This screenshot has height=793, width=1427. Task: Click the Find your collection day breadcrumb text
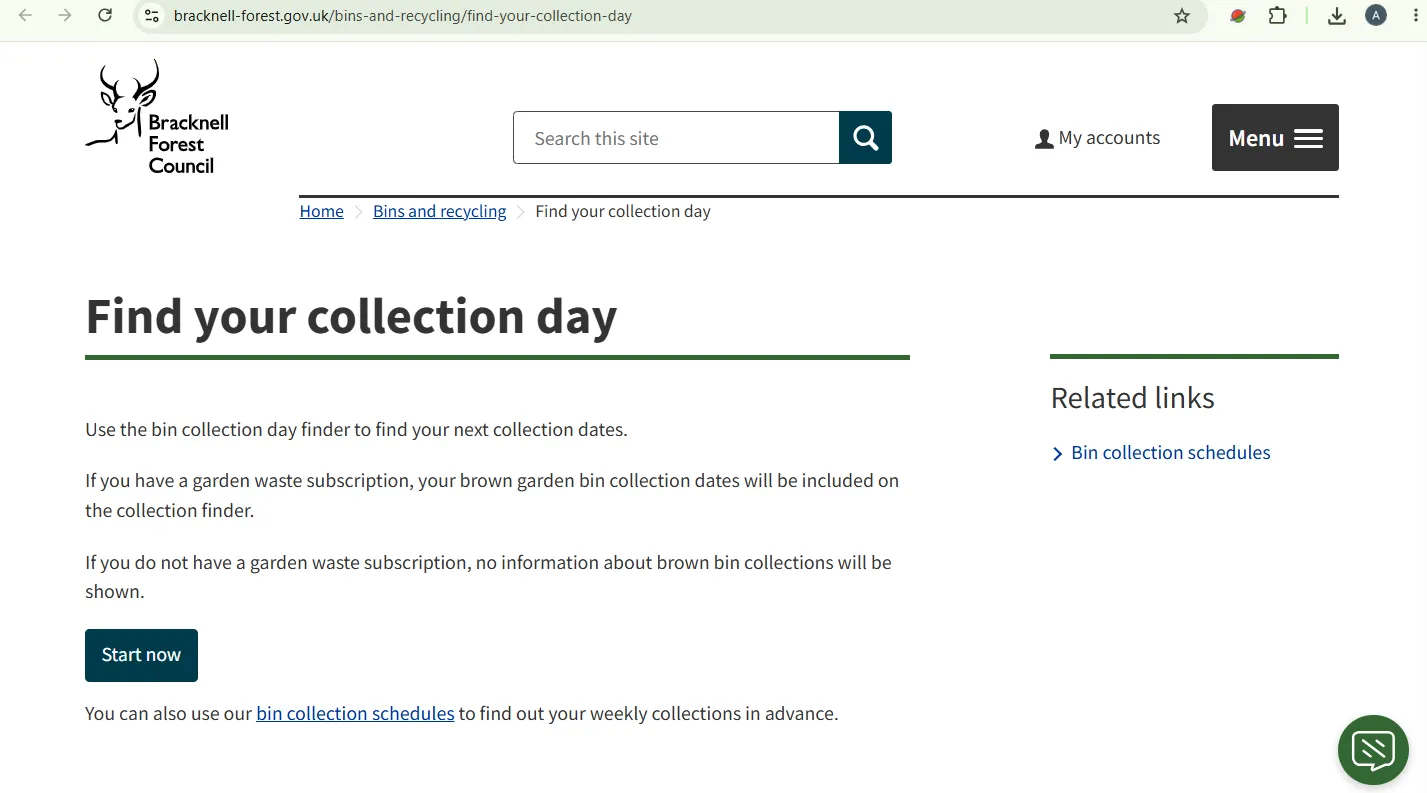(623, 211)
